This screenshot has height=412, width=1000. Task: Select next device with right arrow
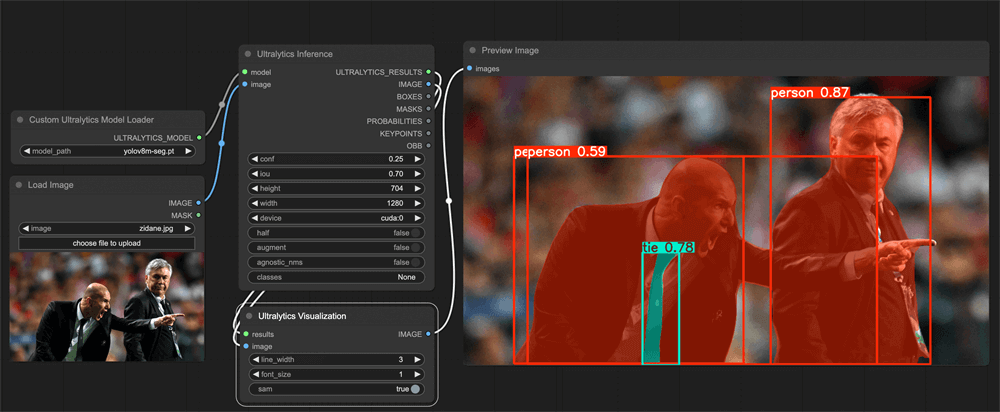click(418, 217)
